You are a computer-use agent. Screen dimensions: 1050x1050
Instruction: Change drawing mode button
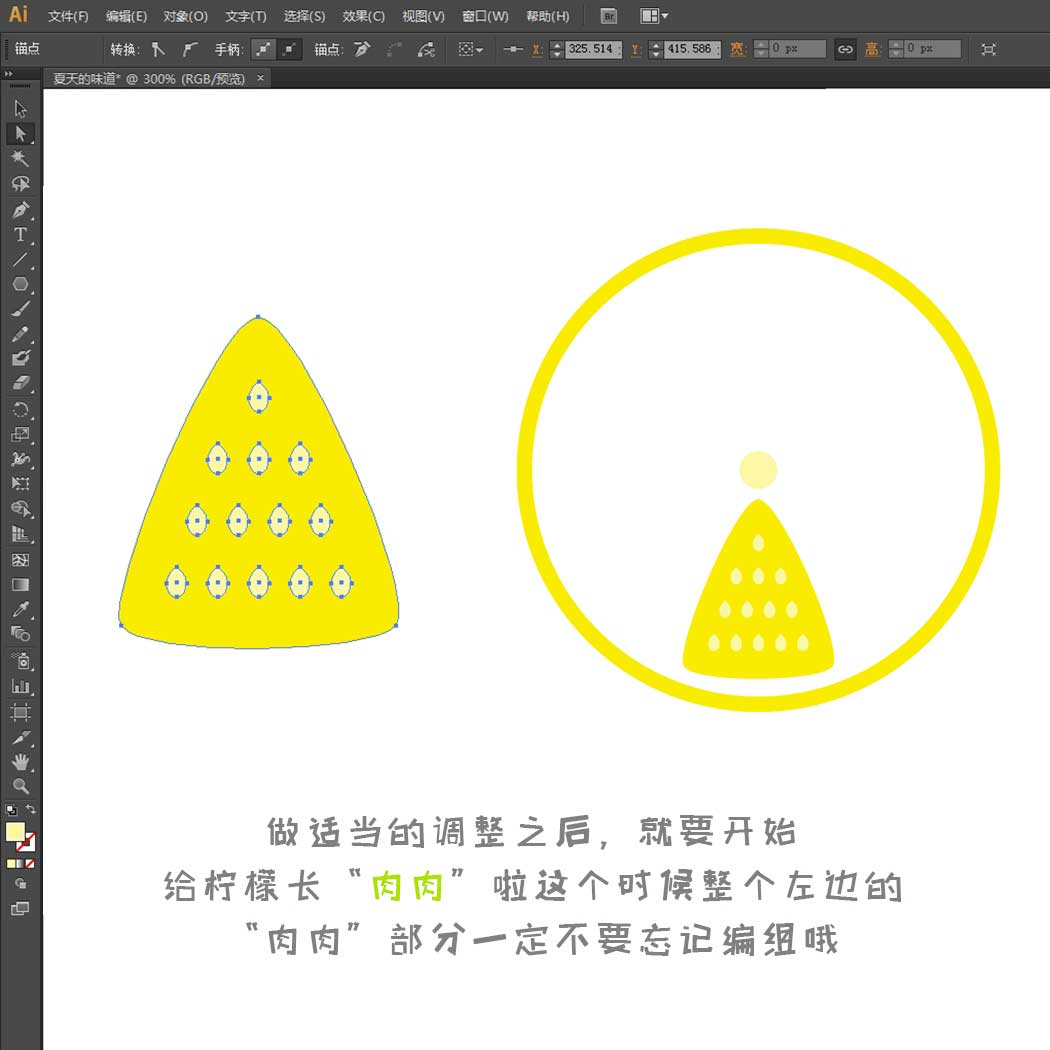point(20,884)
